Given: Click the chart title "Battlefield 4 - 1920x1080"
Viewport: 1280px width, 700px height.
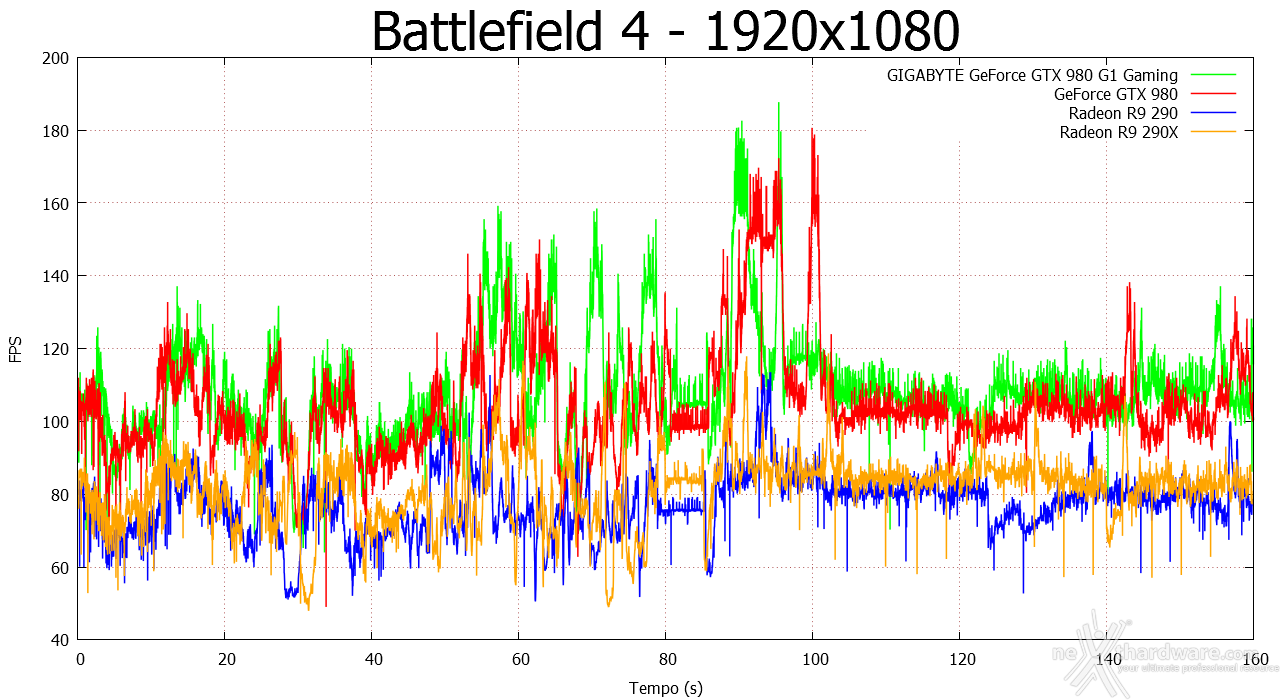Looking at the screenshot, I should click(x=666, y=31).
